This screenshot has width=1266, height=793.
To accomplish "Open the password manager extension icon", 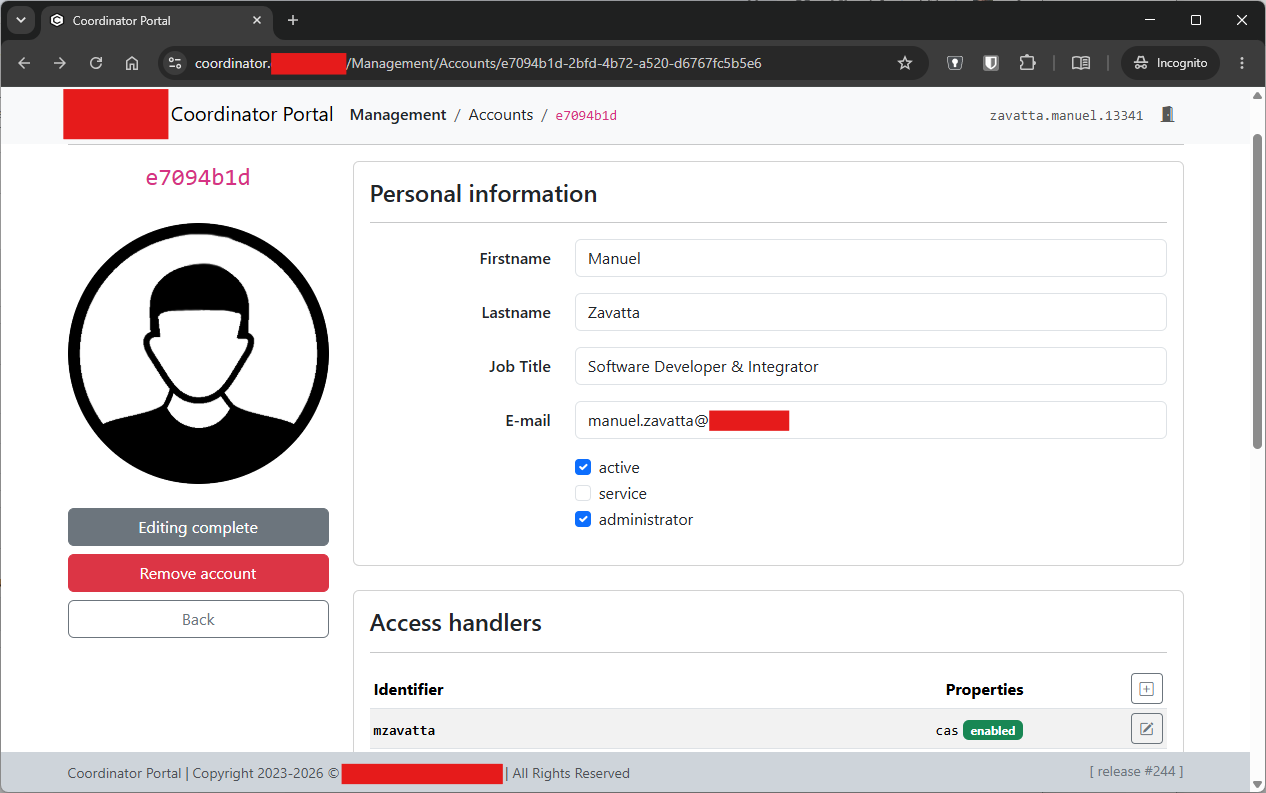I will [x=955, y=63].
